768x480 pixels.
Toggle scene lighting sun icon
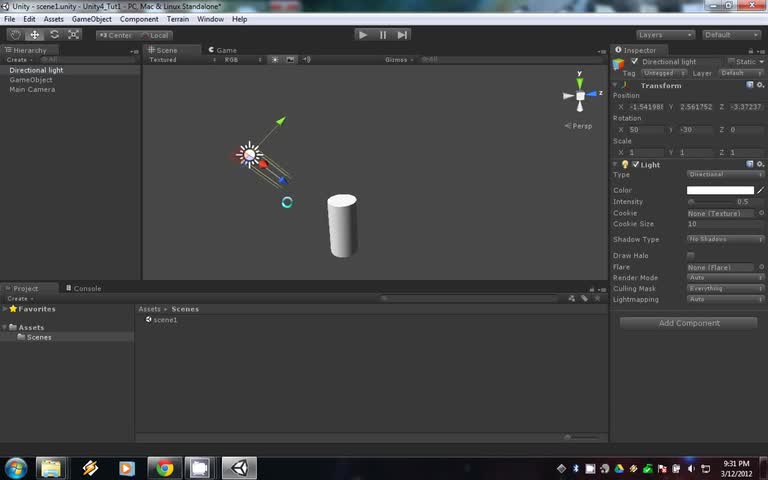275,60
